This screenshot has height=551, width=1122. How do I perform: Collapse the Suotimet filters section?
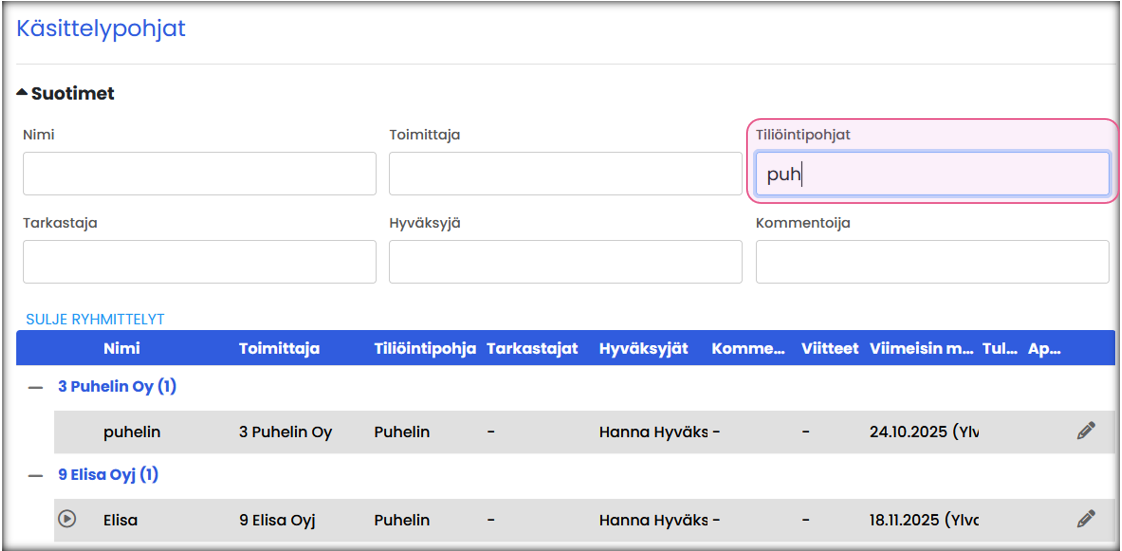coord(66,93)
